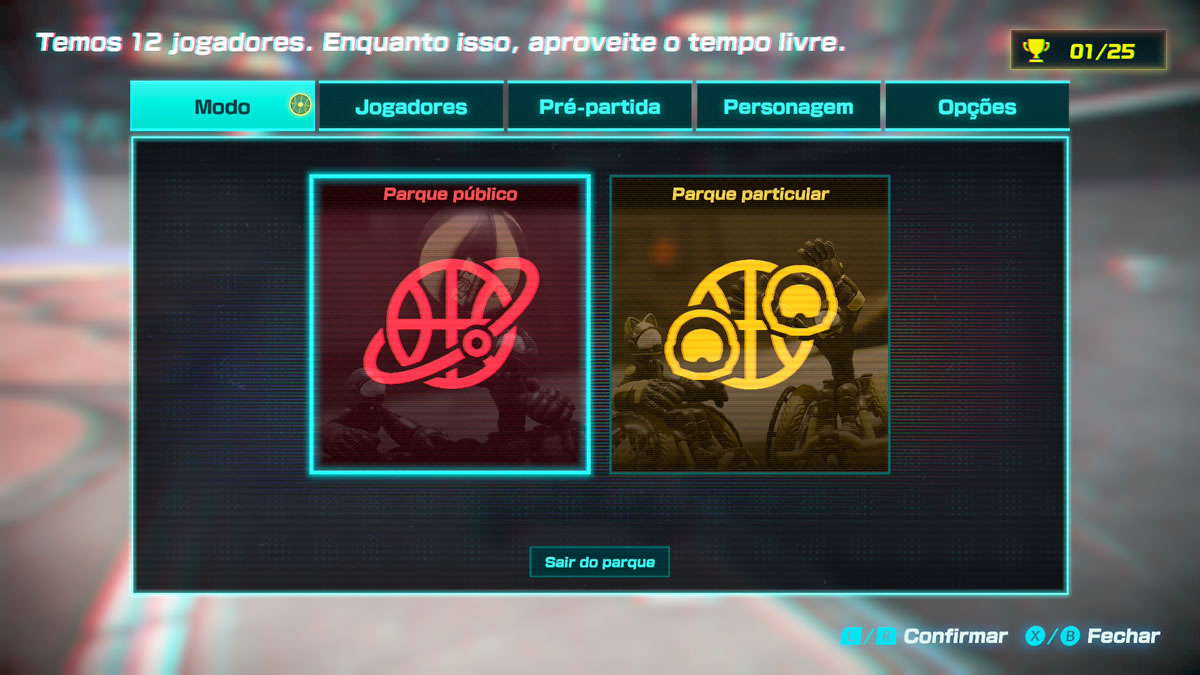Click the X button icon
This screenshot has width=1200, height=675.
coord(1035,636)
